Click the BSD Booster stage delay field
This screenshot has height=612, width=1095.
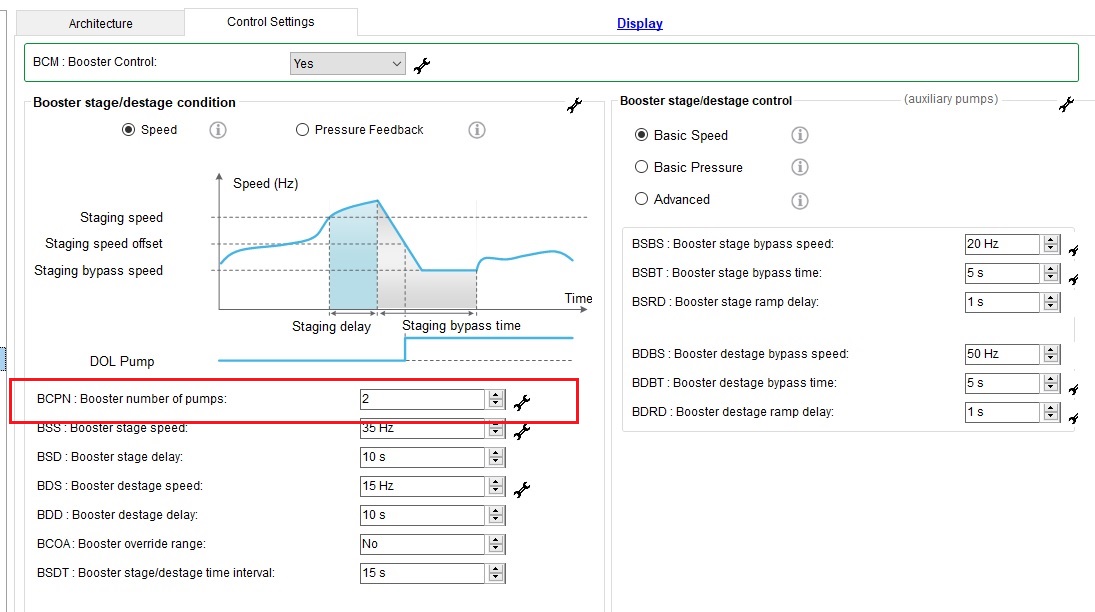coord(422,457)
